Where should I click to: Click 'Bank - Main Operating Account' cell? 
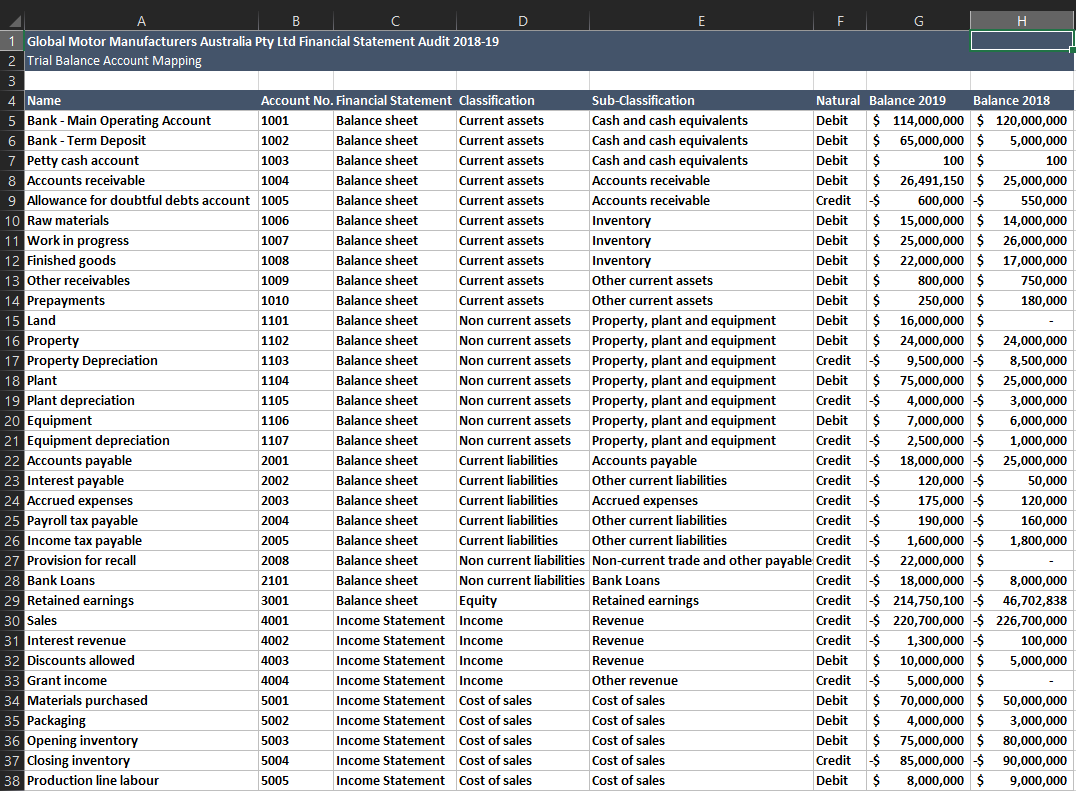(x=141, y=121)
